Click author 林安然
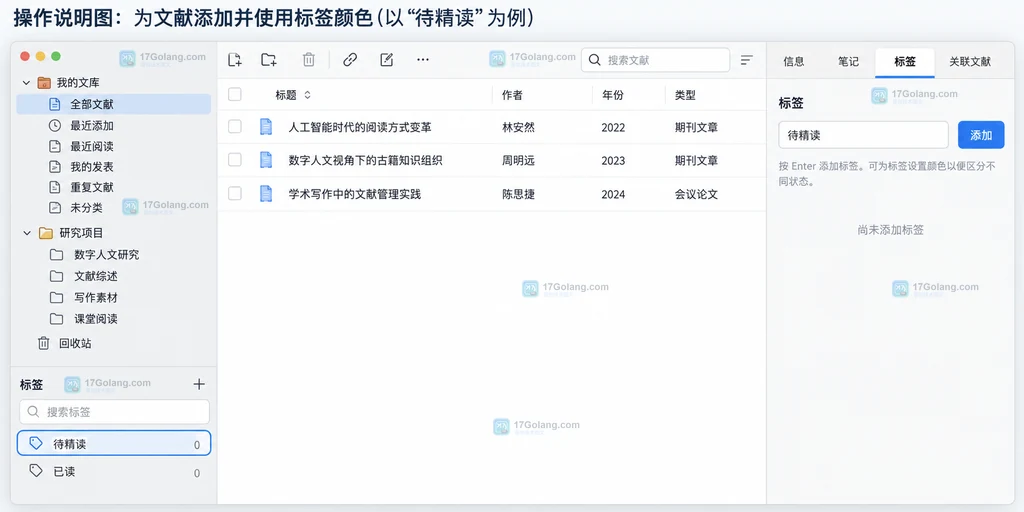The height and width of the screenshot is (512, 1024). click(518, 127)
